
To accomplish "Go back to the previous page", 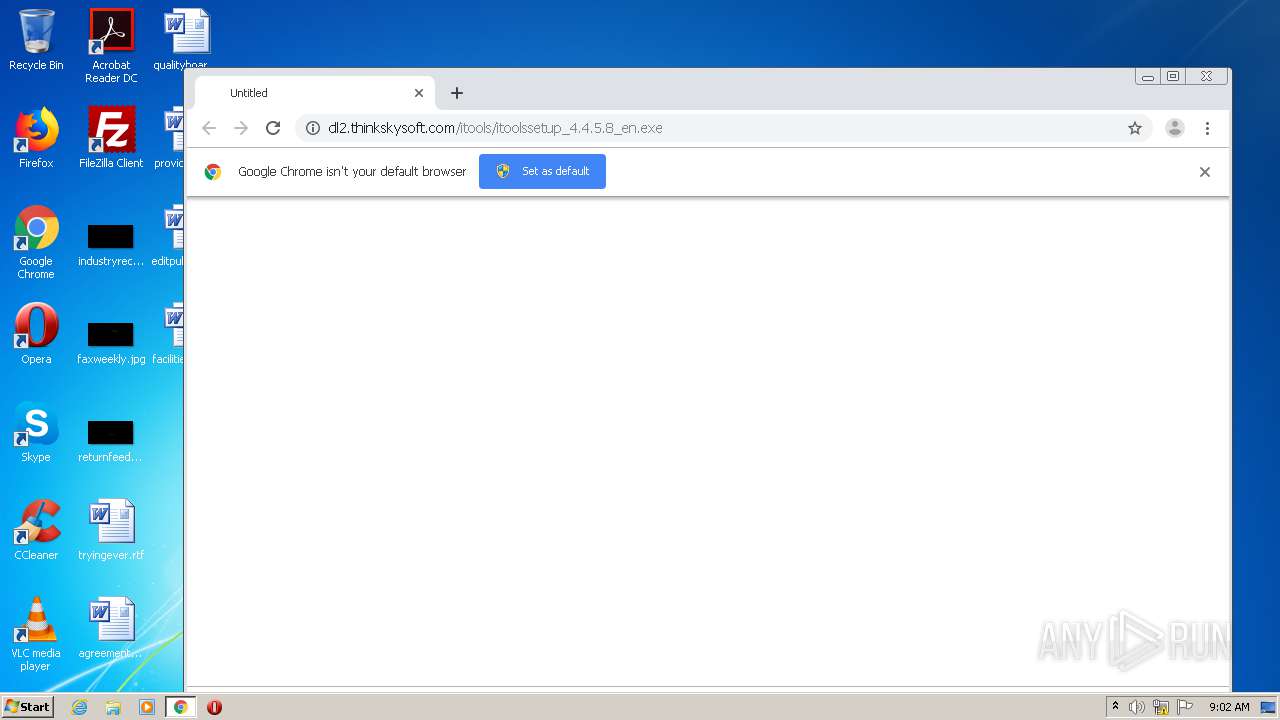I will 209,128.
